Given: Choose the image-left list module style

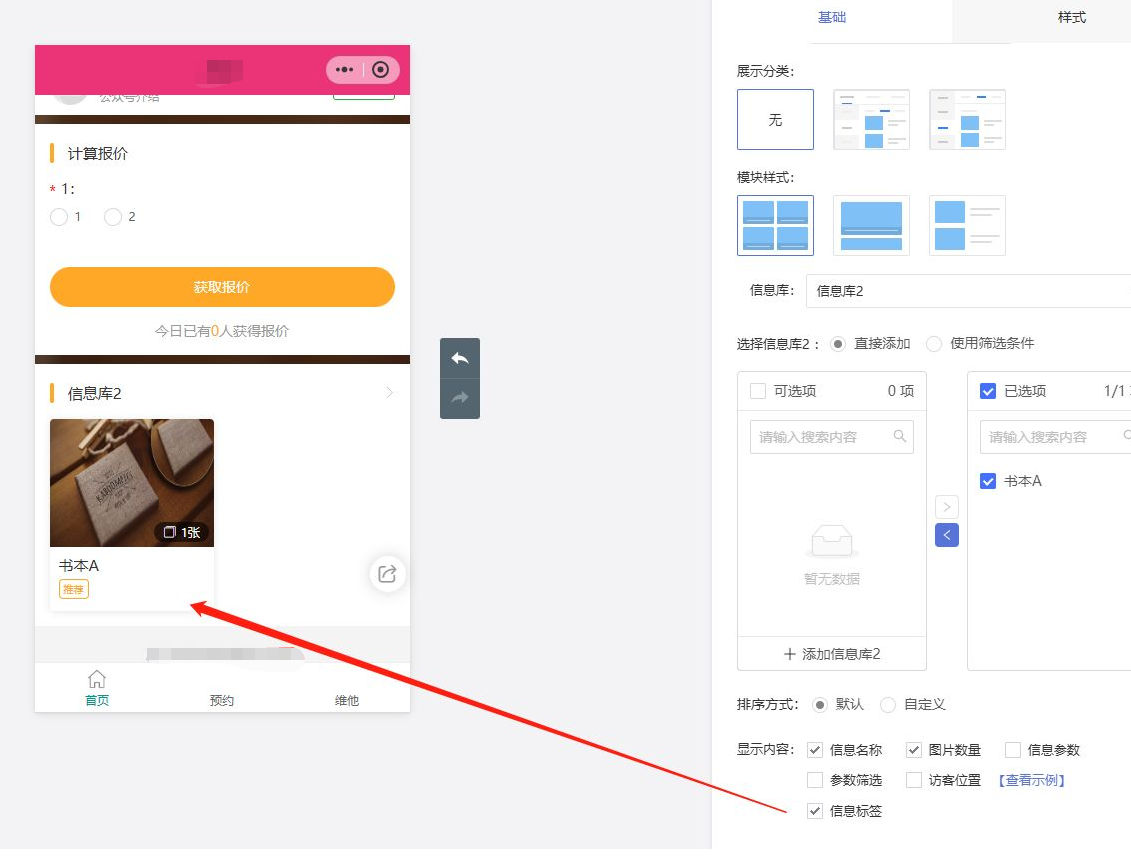Looking at the screenshot, I should click(967, 225).
